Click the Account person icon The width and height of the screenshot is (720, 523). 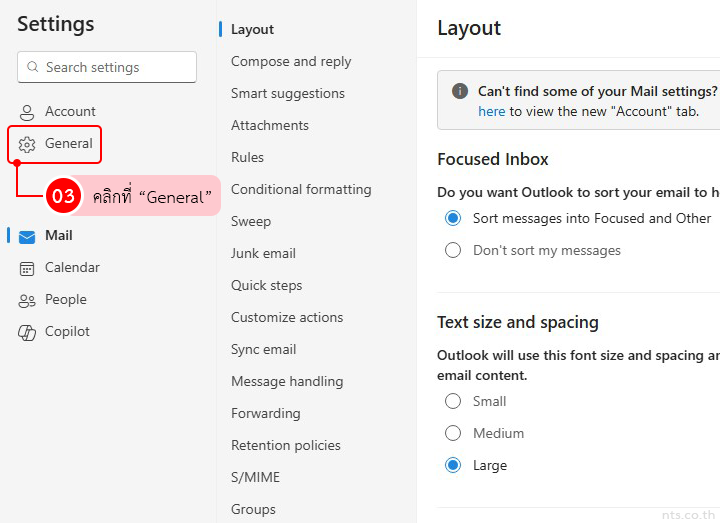point(27,112)
